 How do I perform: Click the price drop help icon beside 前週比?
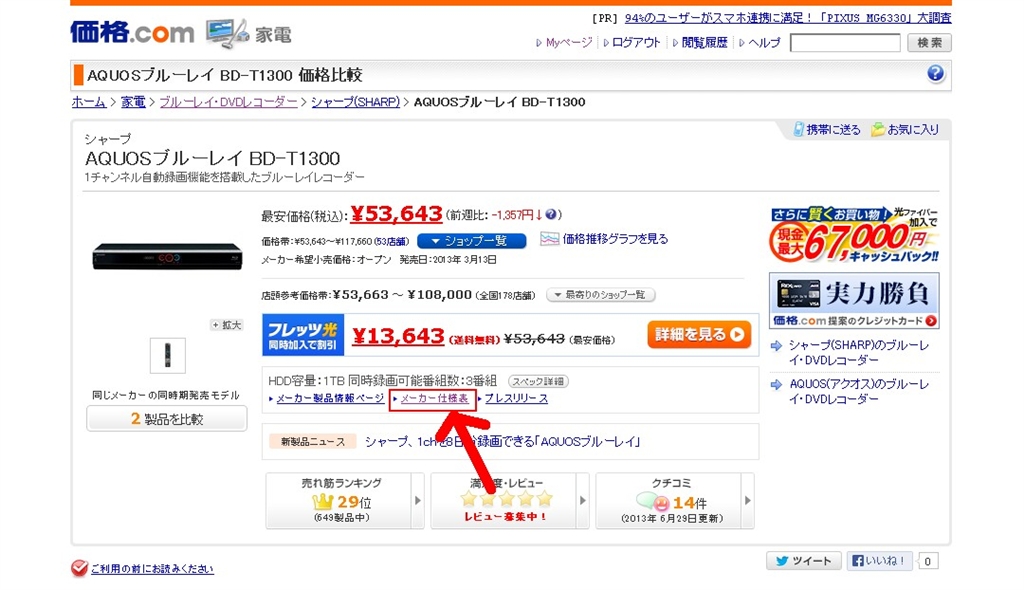[x=551, y=214]
